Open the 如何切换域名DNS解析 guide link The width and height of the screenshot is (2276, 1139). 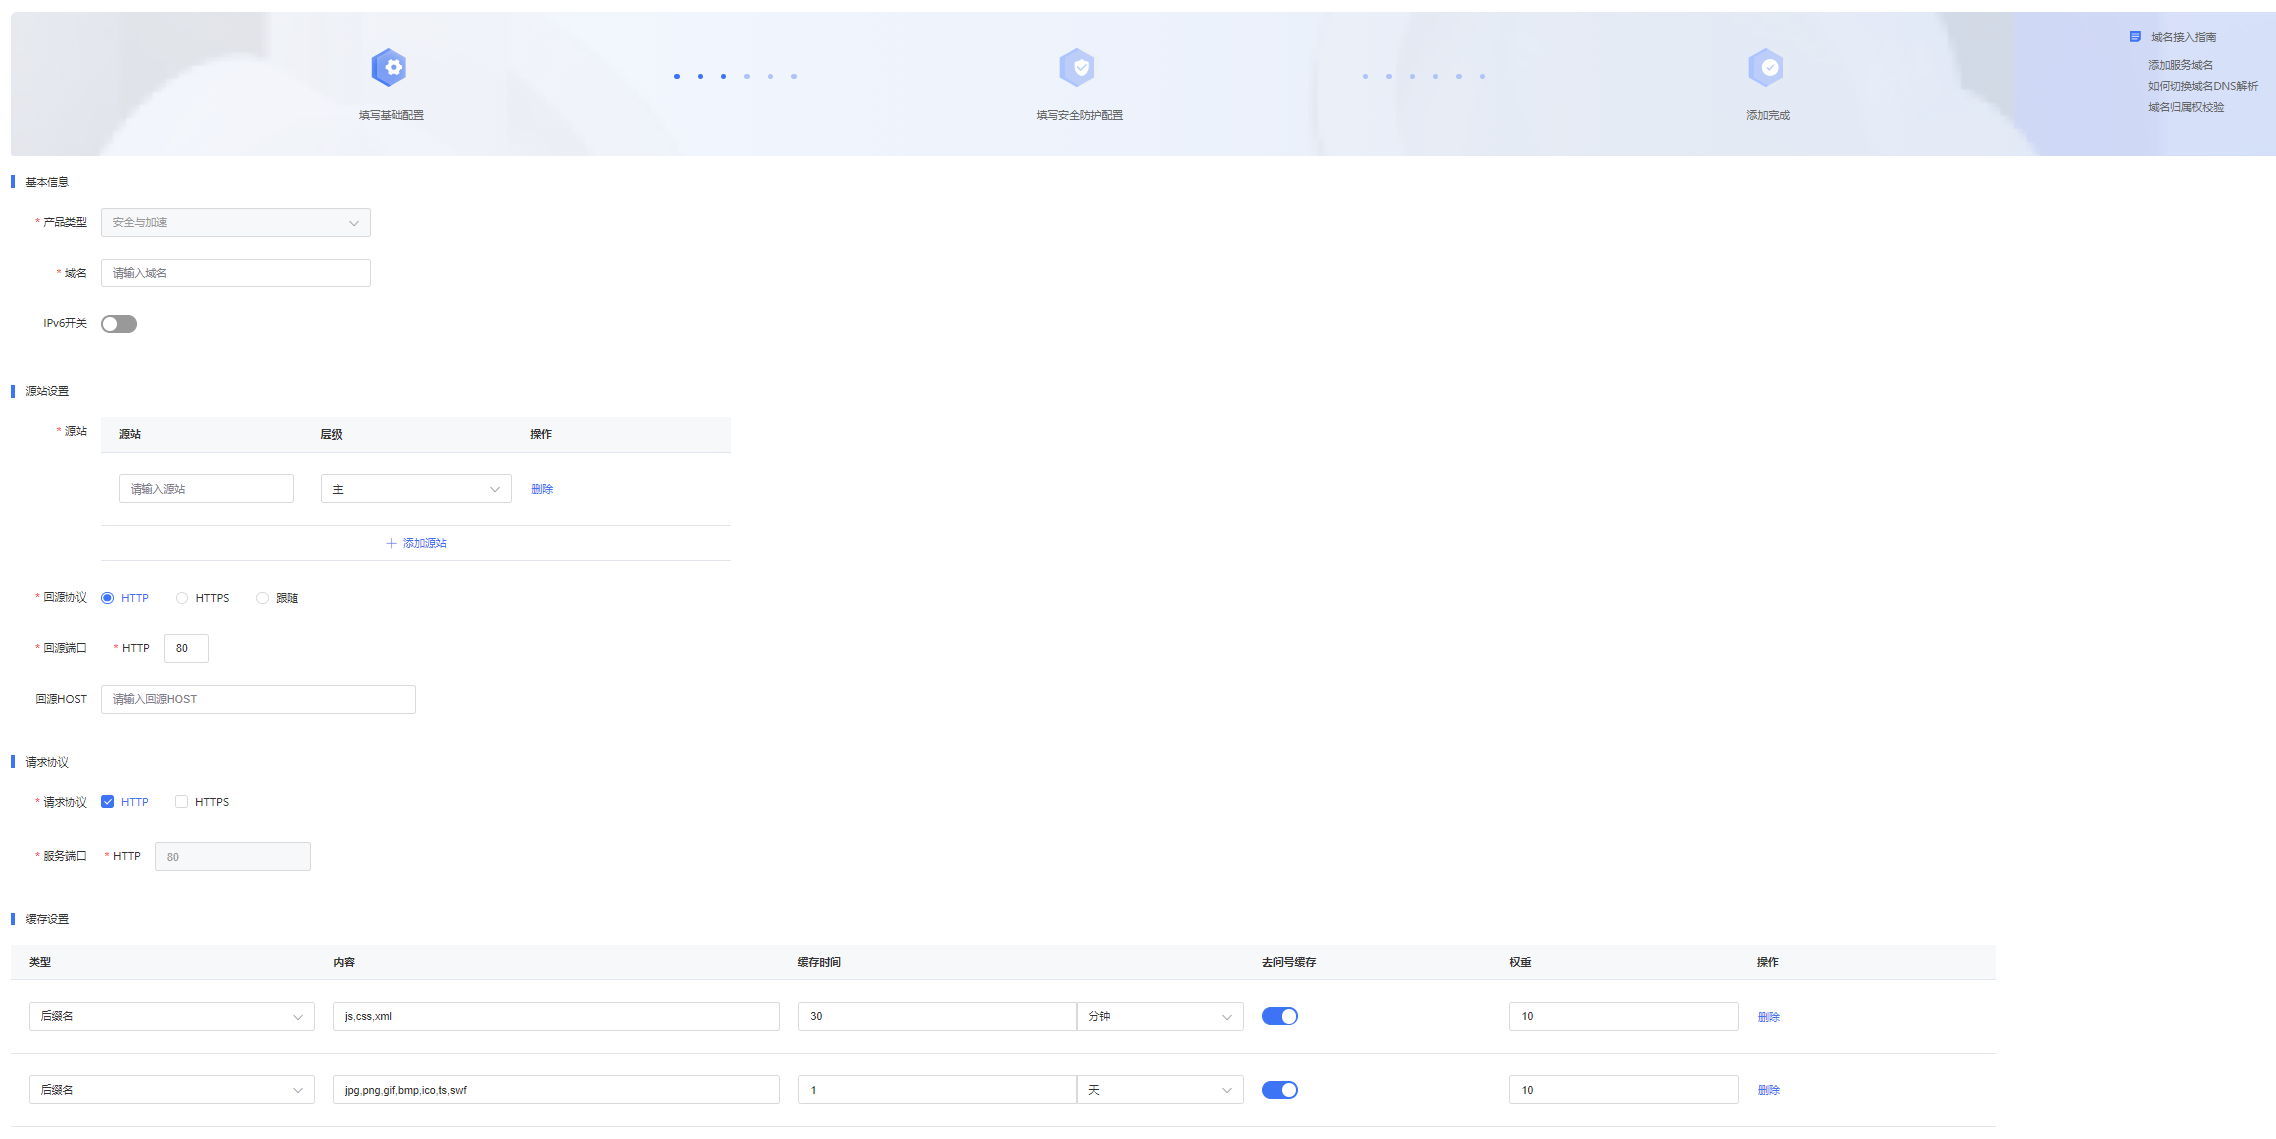click(x=2202, y=86)
